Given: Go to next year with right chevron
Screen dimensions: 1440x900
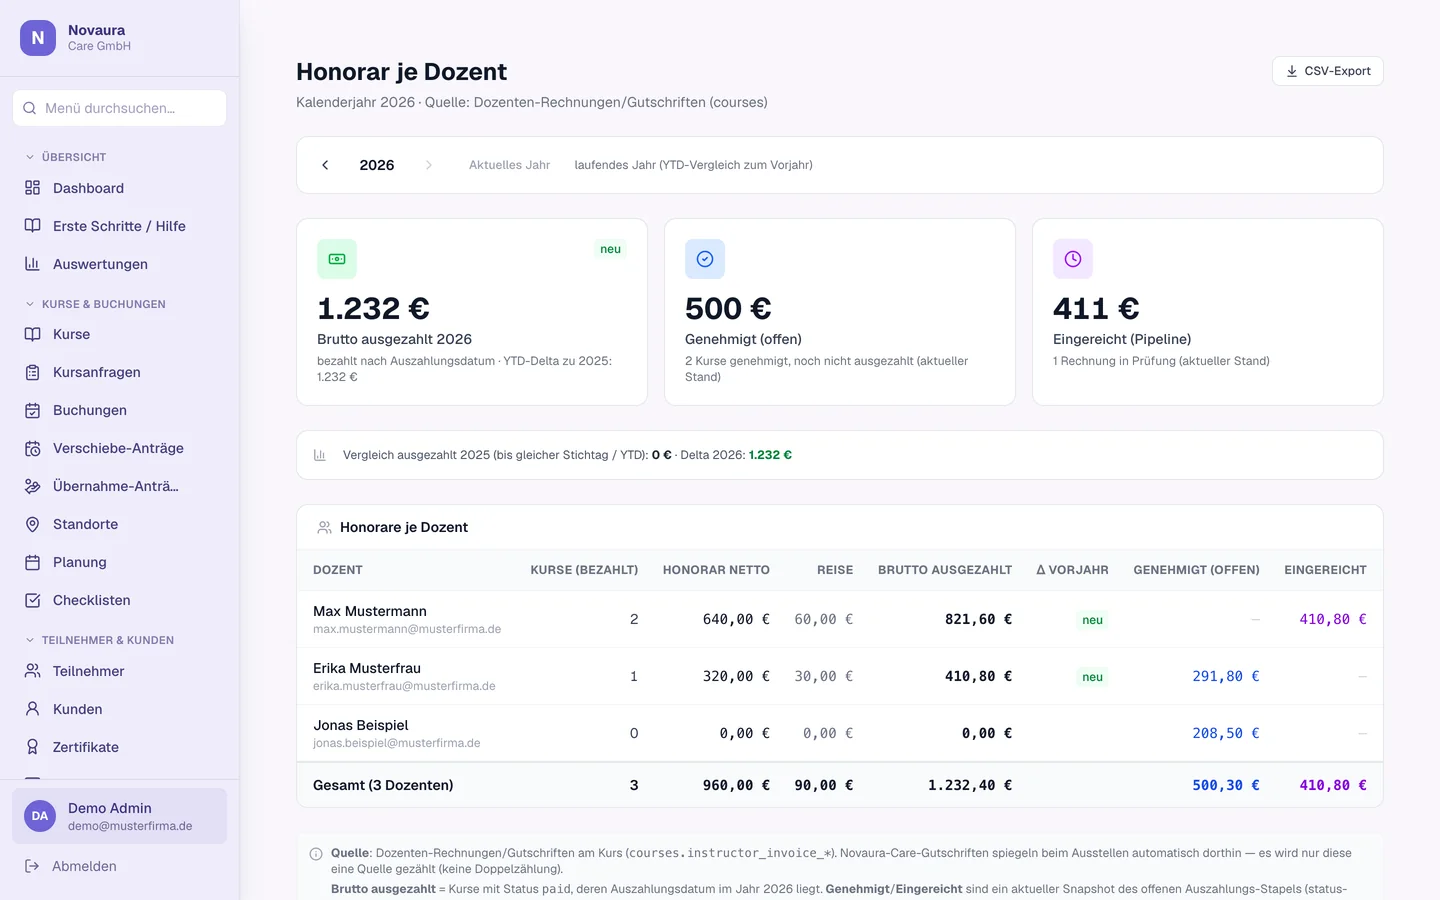Looking at the screenshot, I should pyautogui.click(x=429, y=165).
